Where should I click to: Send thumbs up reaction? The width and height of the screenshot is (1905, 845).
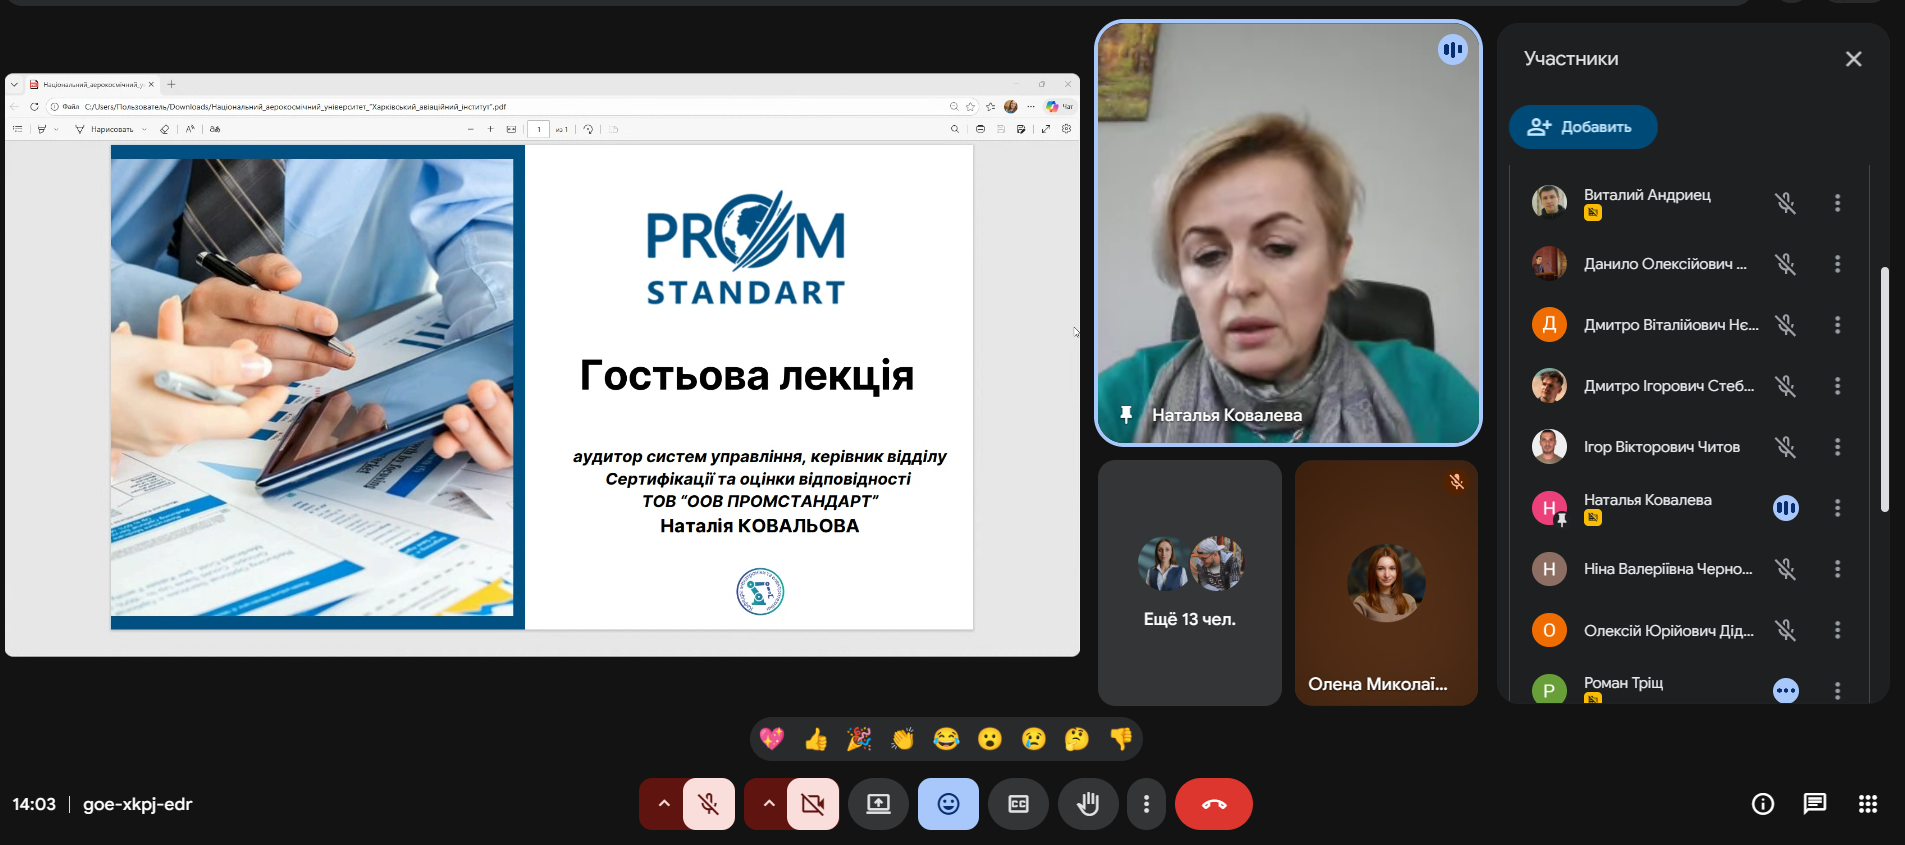(816, 739)
